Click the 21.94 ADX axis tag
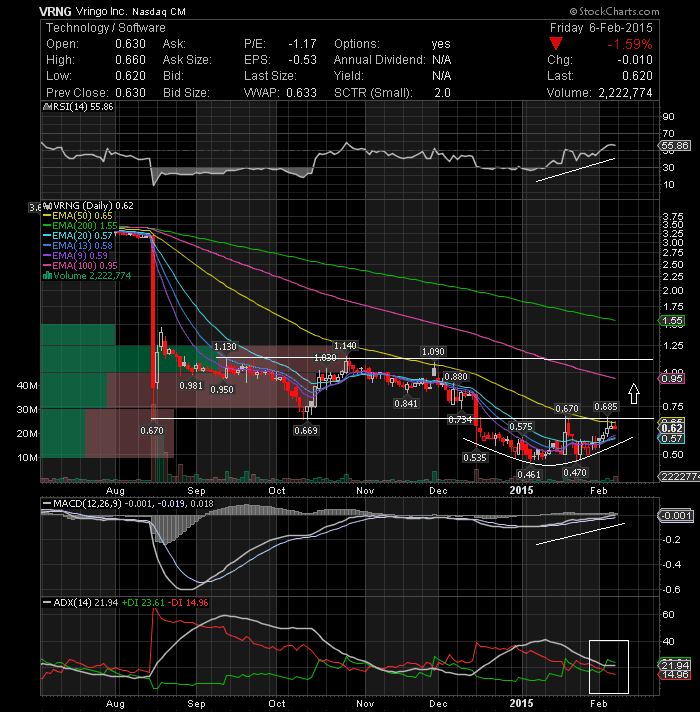Screen dimensions: 700x712 [675, 665]
